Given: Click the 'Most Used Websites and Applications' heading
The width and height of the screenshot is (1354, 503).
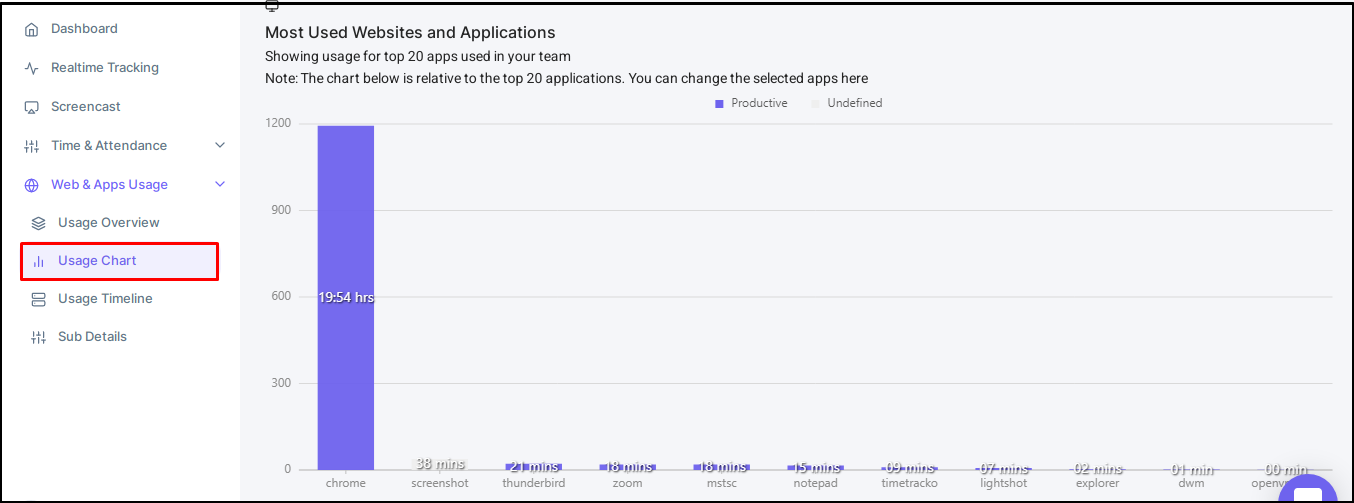Looking at the screenshot, I should [410, 33].
